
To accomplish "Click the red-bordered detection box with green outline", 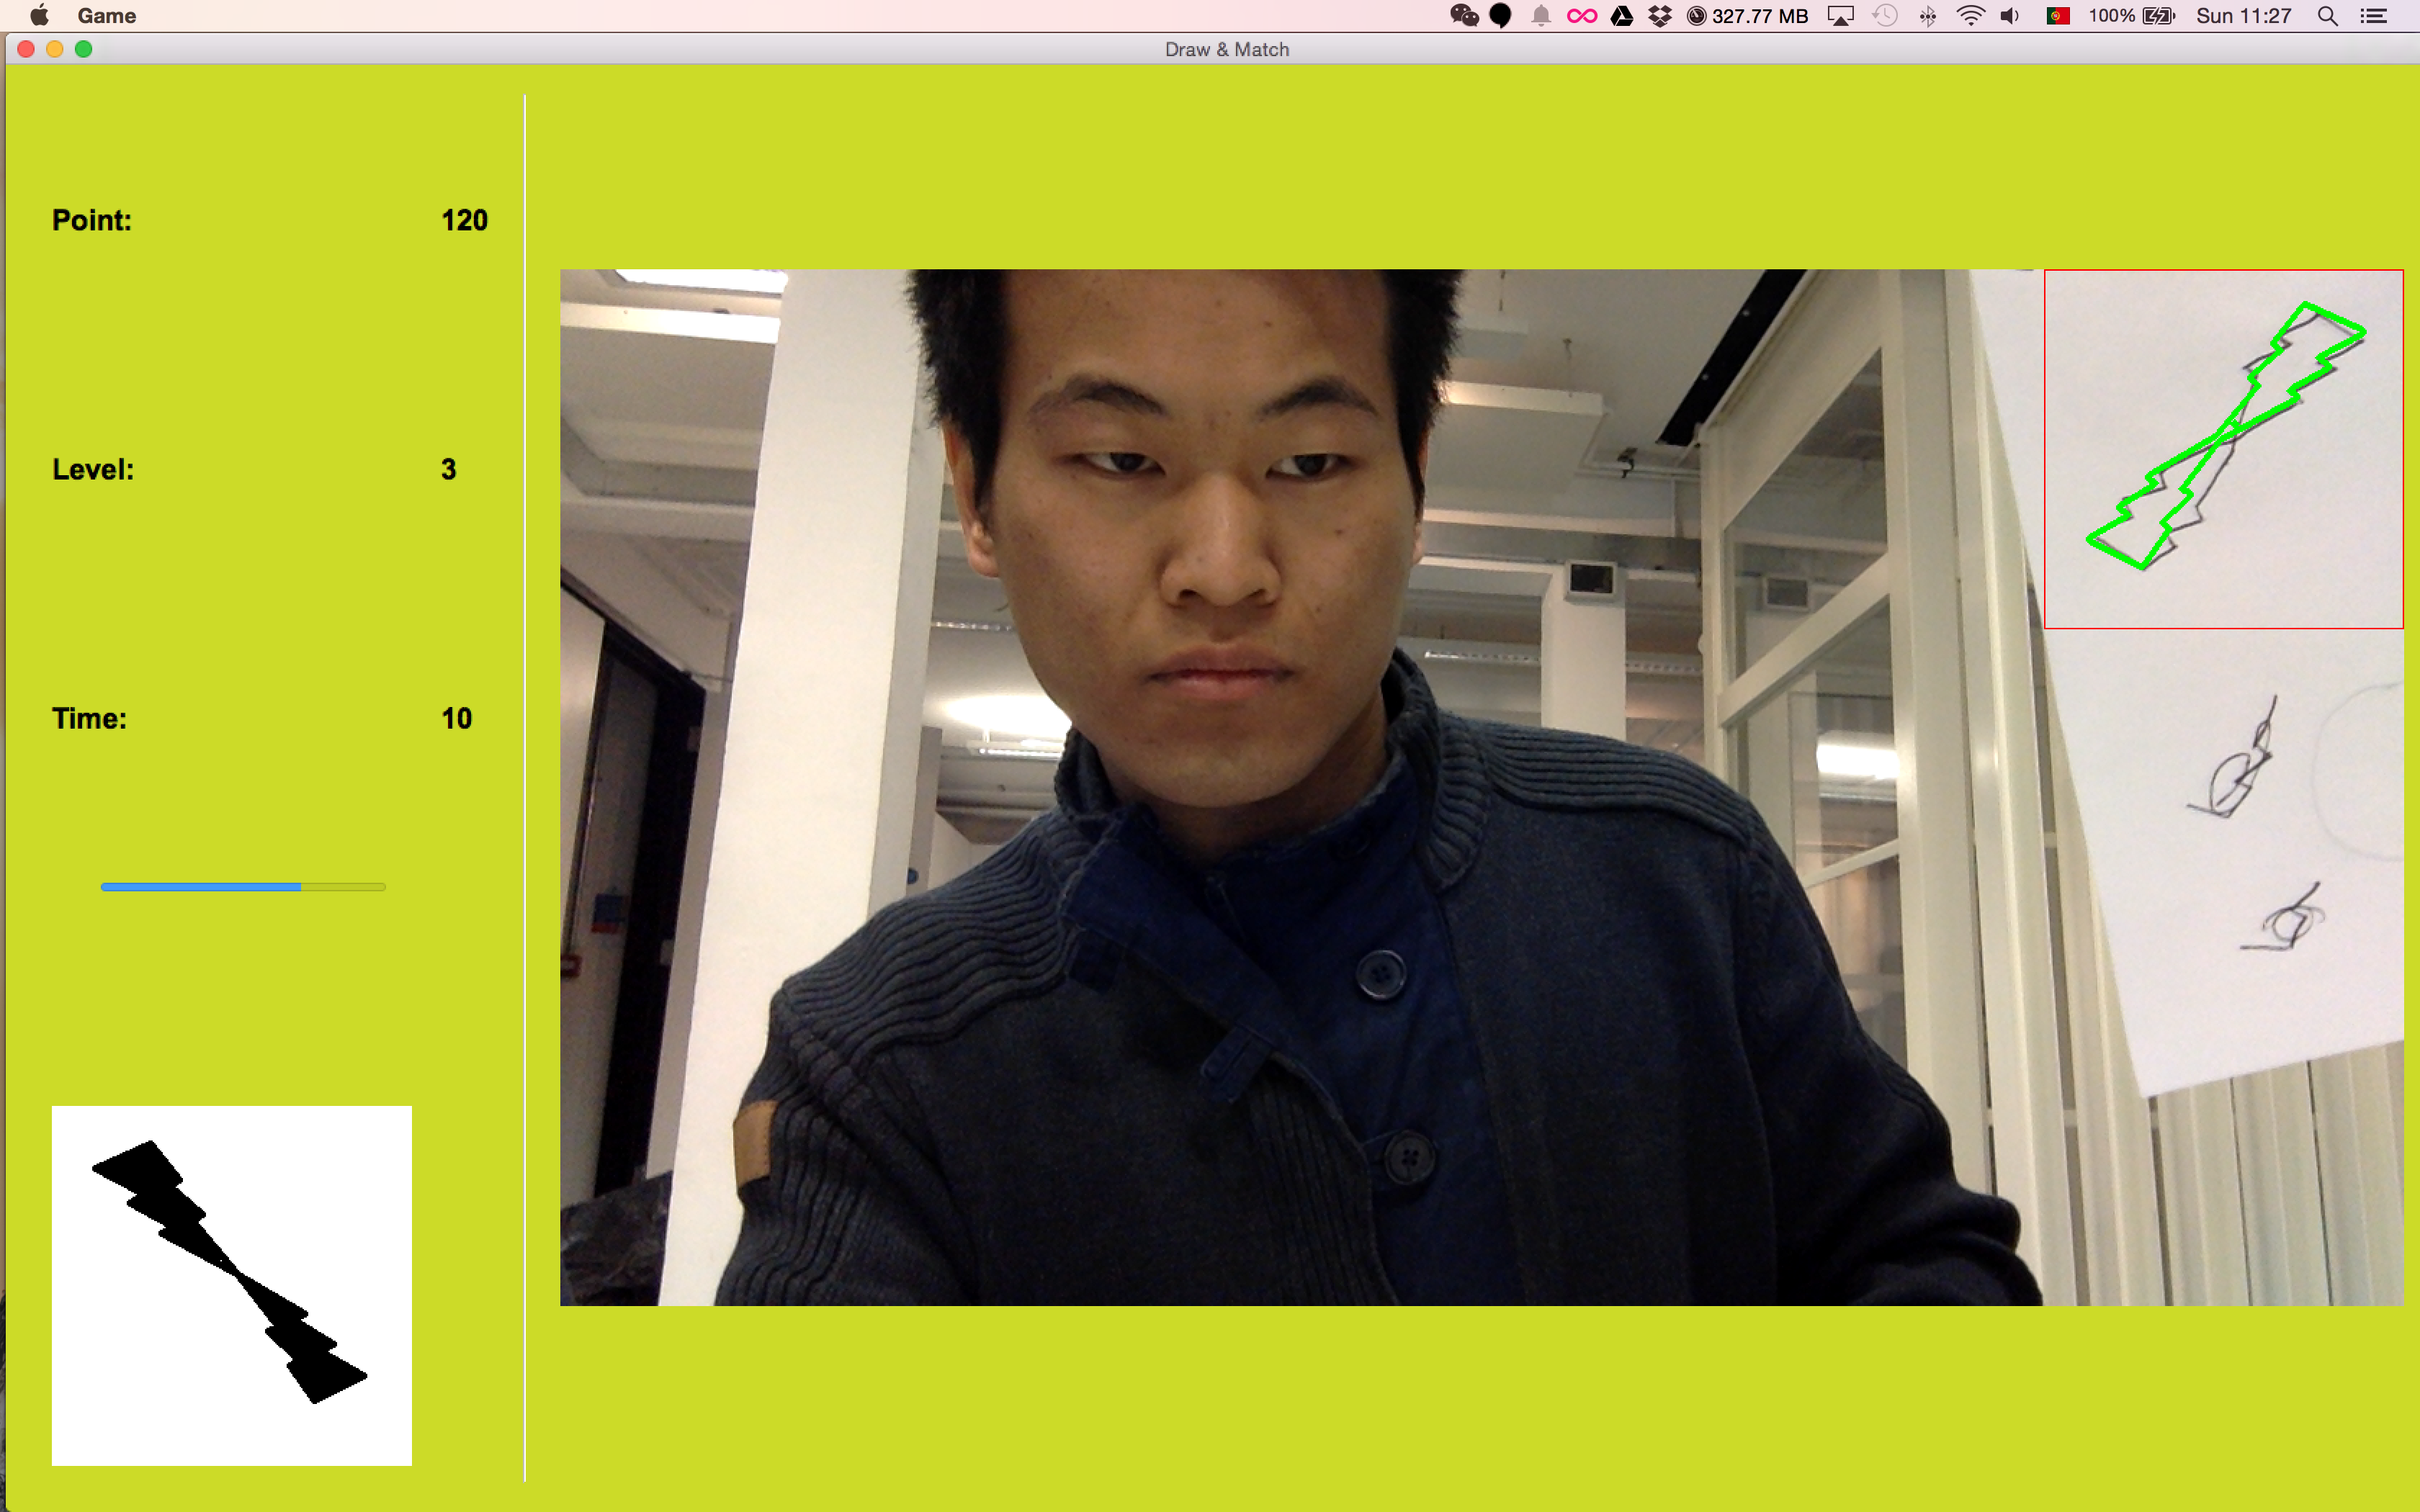I will pyautogui.click(x=2223, y=449).
